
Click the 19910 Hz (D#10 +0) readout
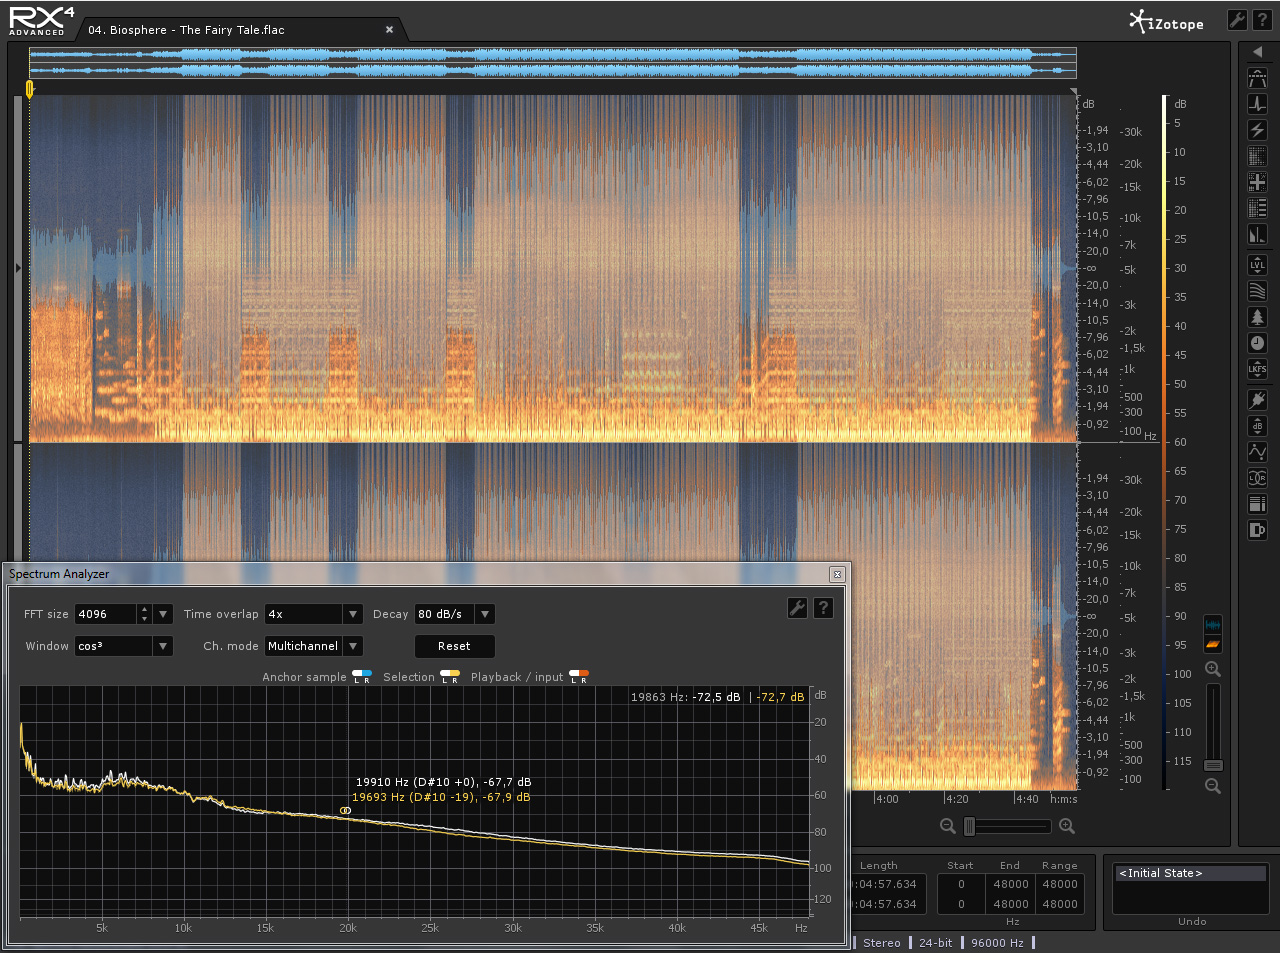tap(443, 782)
